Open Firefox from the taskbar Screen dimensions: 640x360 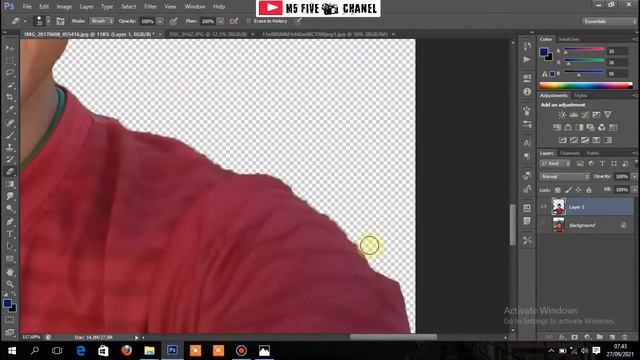[x=126, y=351]
